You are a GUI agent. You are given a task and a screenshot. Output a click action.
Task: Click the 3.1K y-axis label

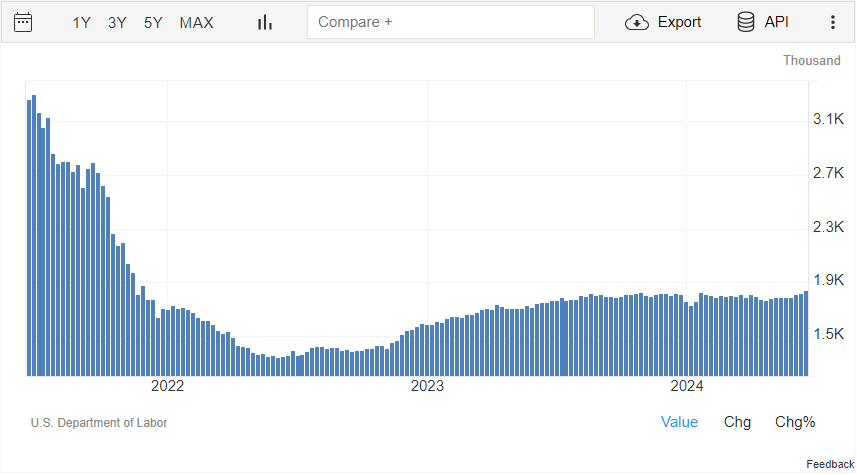pyautogui.click(x=829, y=119)
